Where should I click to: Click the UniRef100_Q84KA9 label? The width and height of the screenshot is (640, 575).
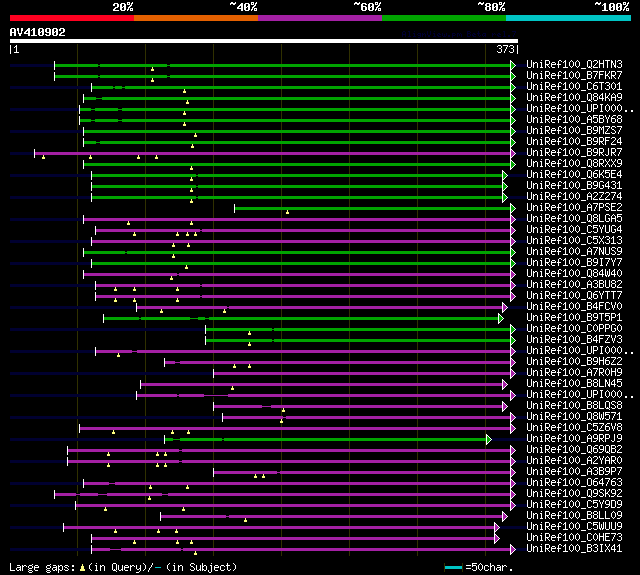click(574, 98)
